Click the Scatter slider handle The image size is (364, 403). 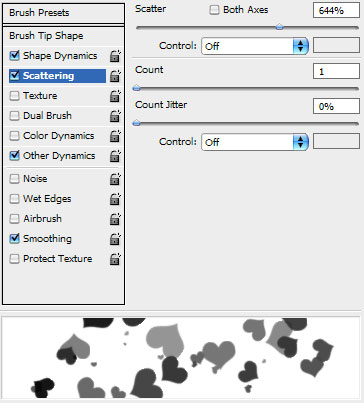pyautogui.click(x=280, y=27)
